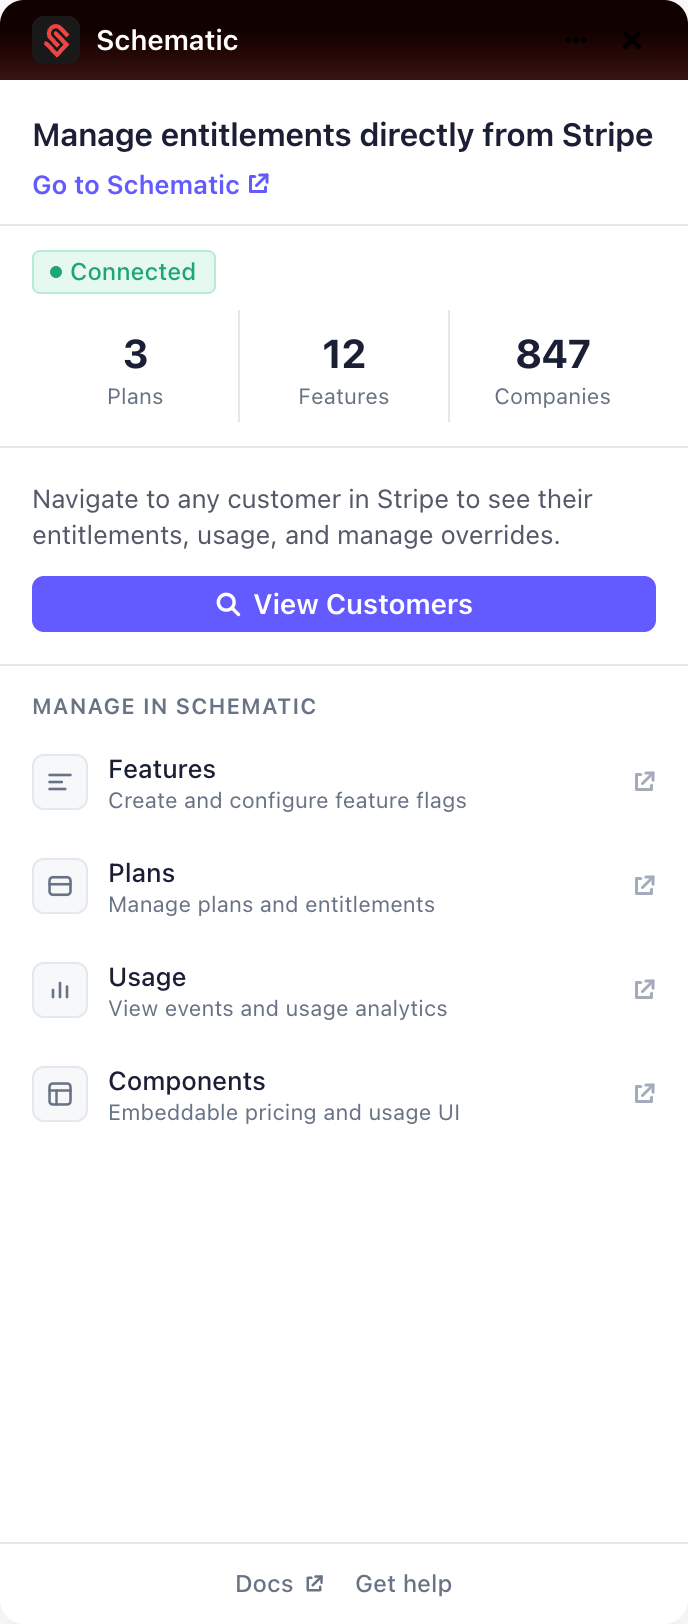688x1624 pixels.
Task: Click the Plans card icon
Action: (x=59, y=886)
